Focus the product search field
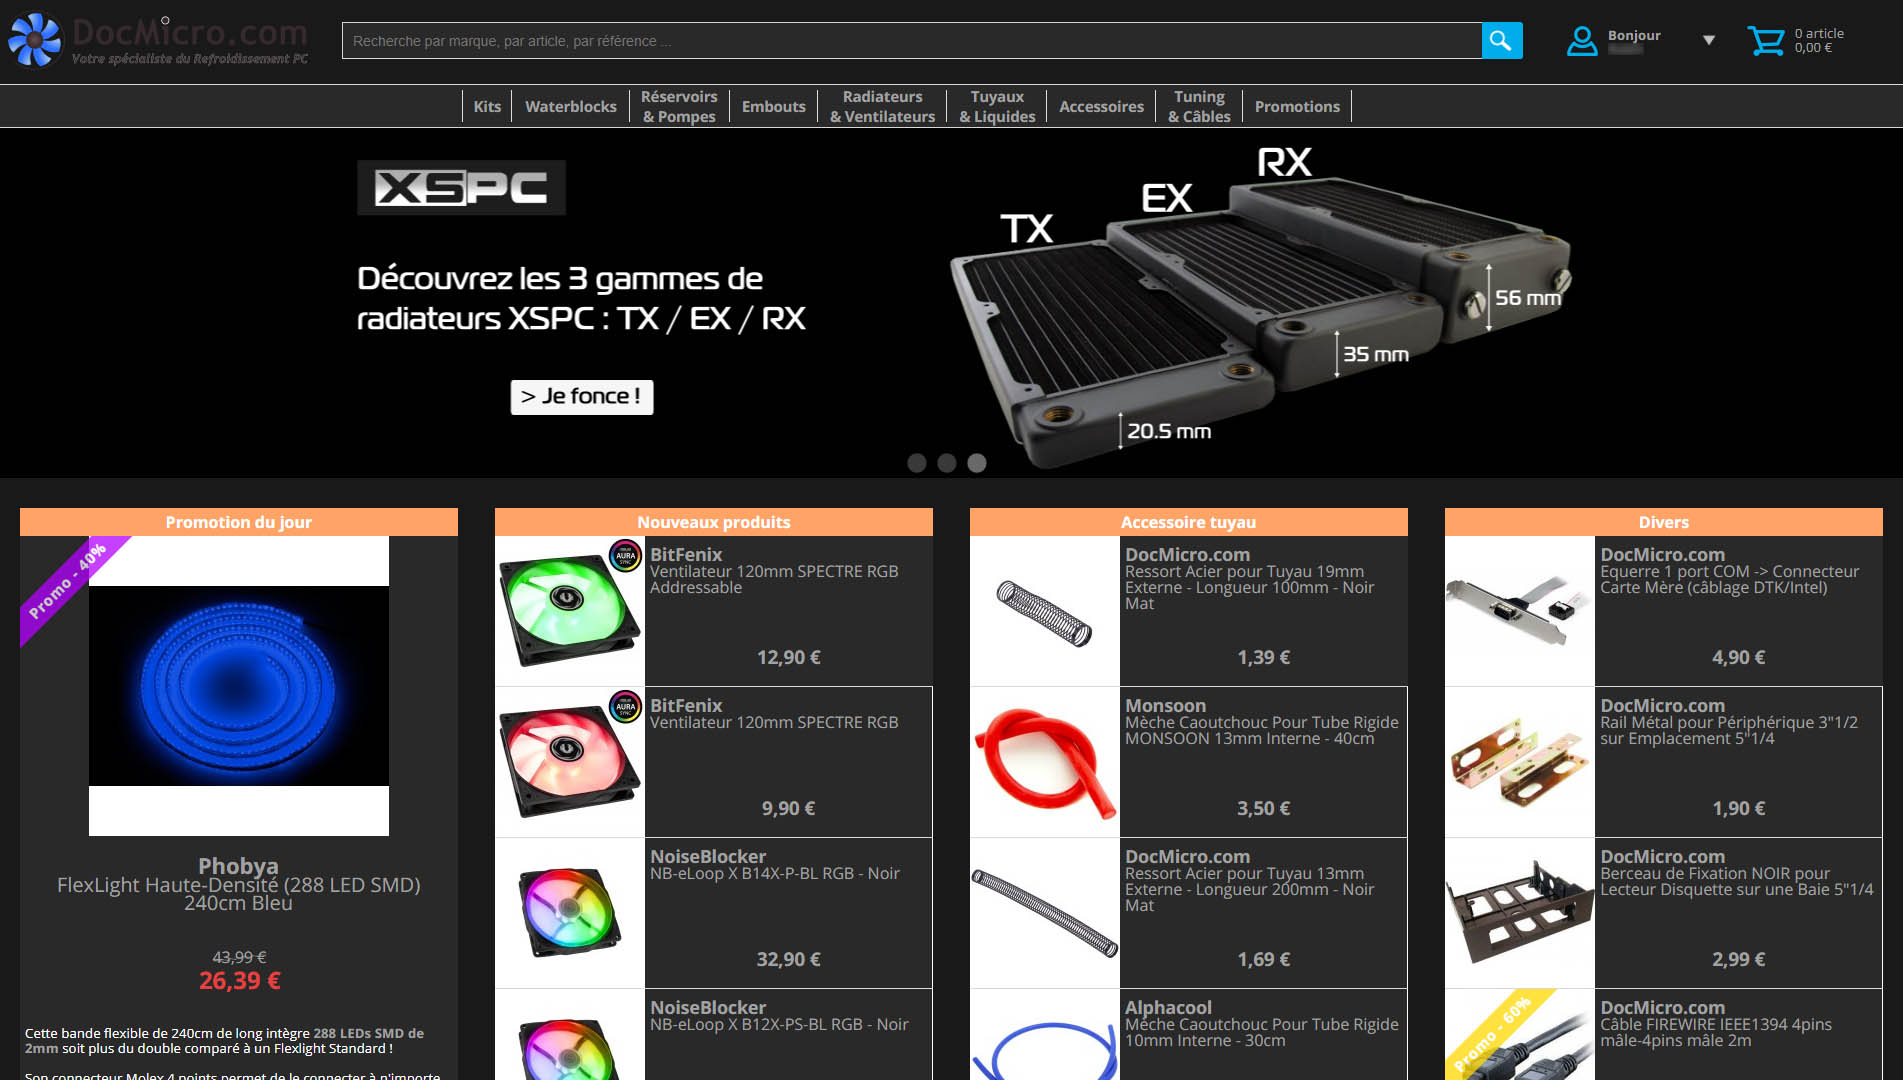Screen dimensions: 1903x1080 (x=911, y=41)
